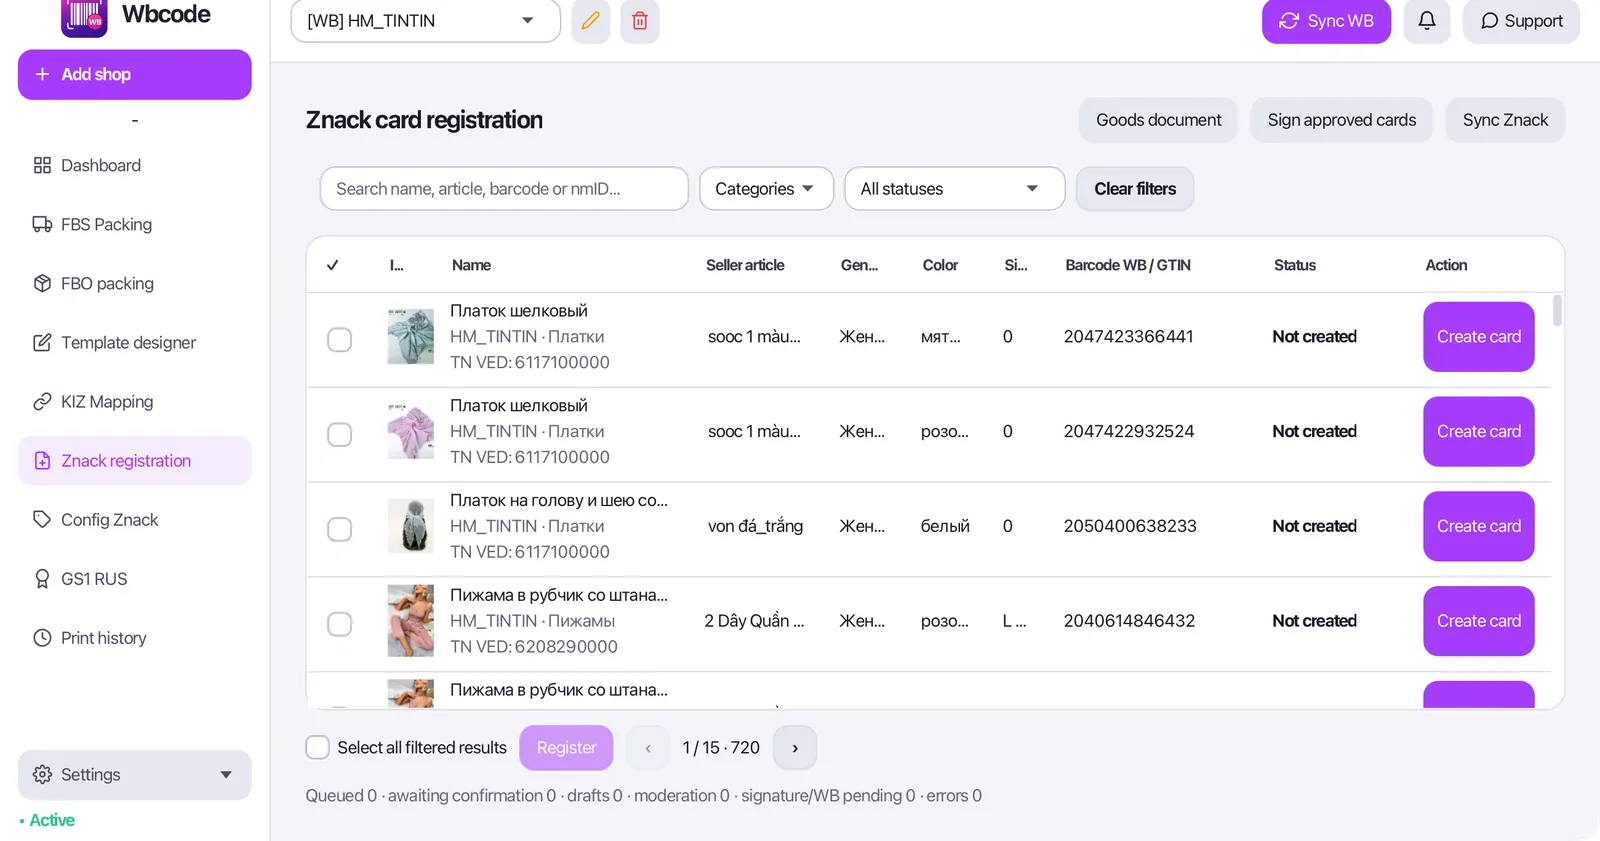Tick checkbox for barcode 2047422932524 row
The height and width of the screenshot is (841, 1600).
click(x=340, y=435)
